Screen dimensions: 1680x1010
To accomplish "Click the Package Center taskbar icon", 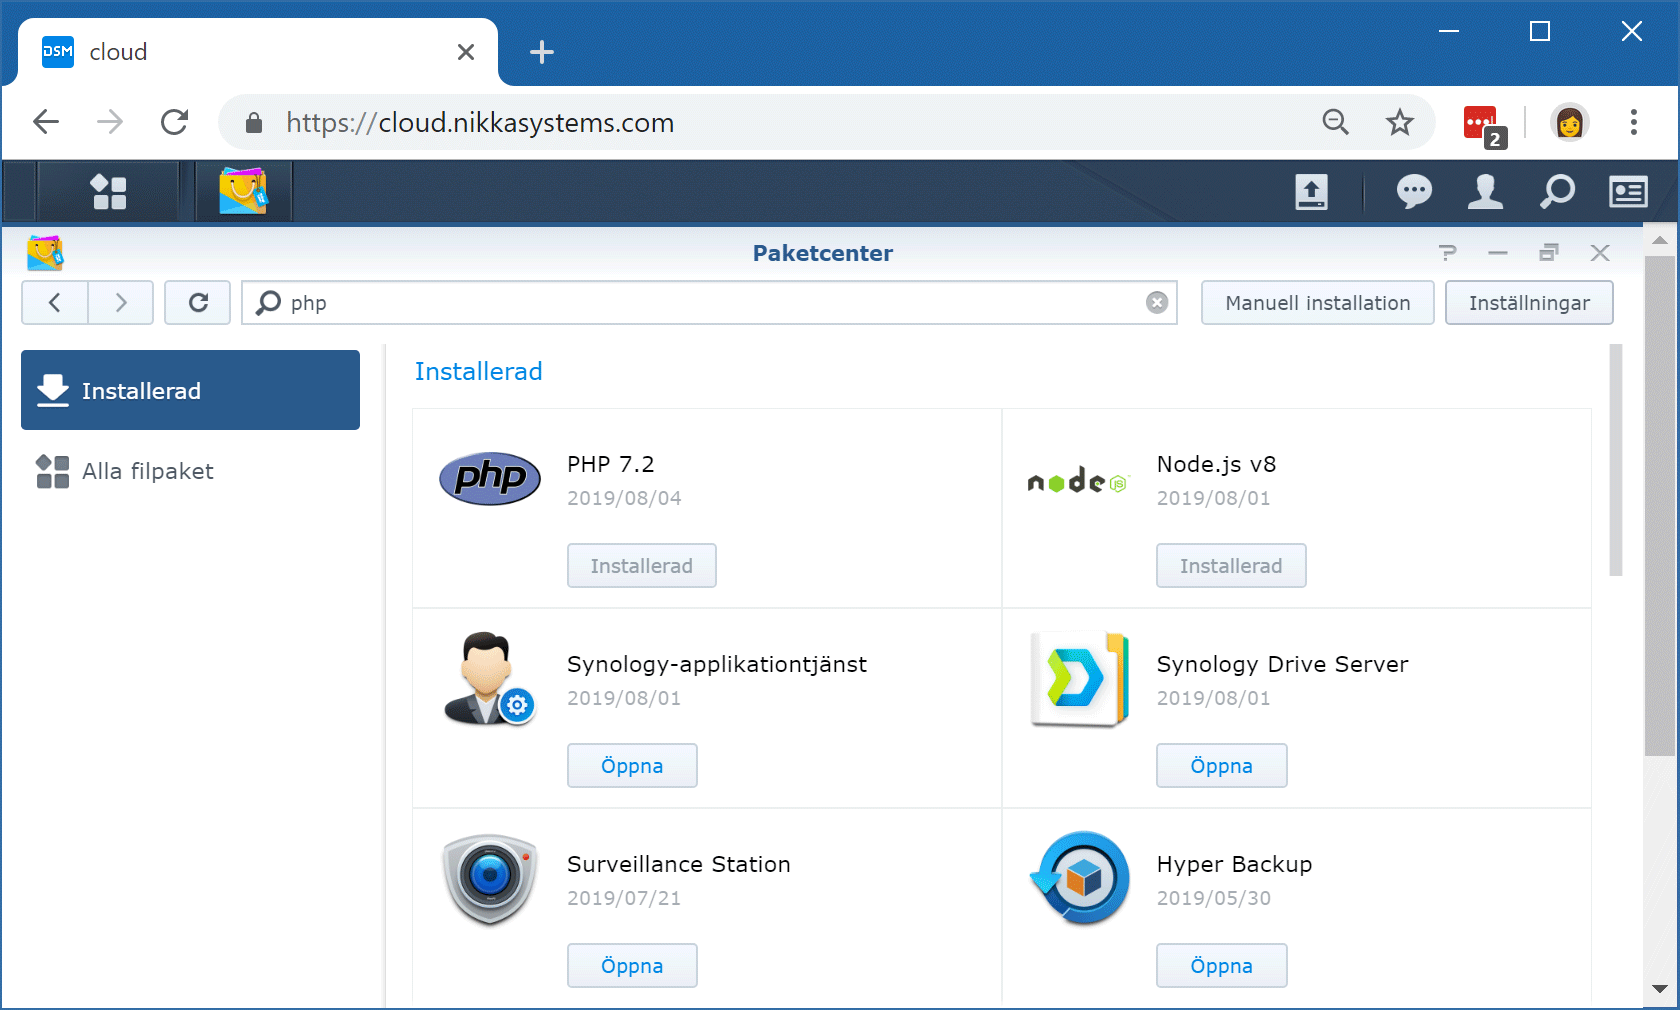I will tap(243, 191).
